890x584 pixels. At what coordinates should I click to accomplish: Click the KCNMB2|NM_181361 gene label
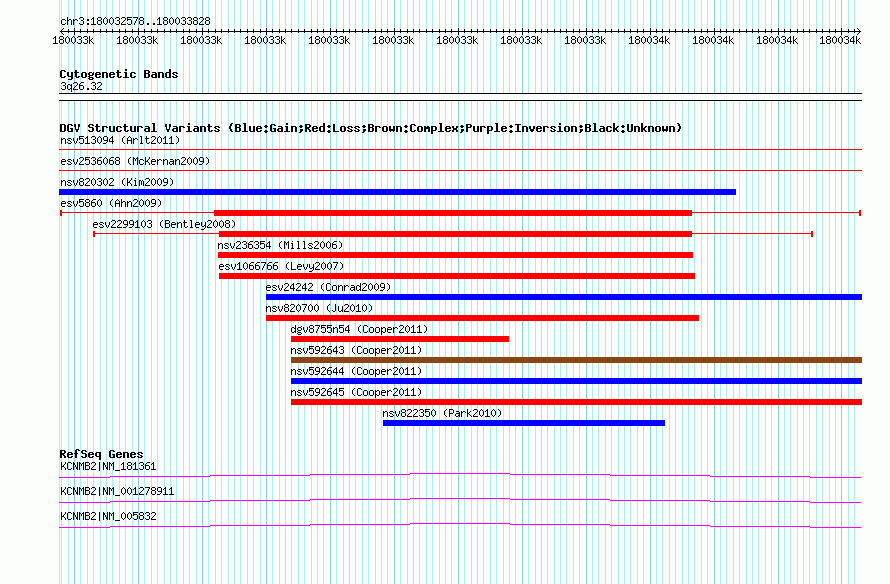108,467
